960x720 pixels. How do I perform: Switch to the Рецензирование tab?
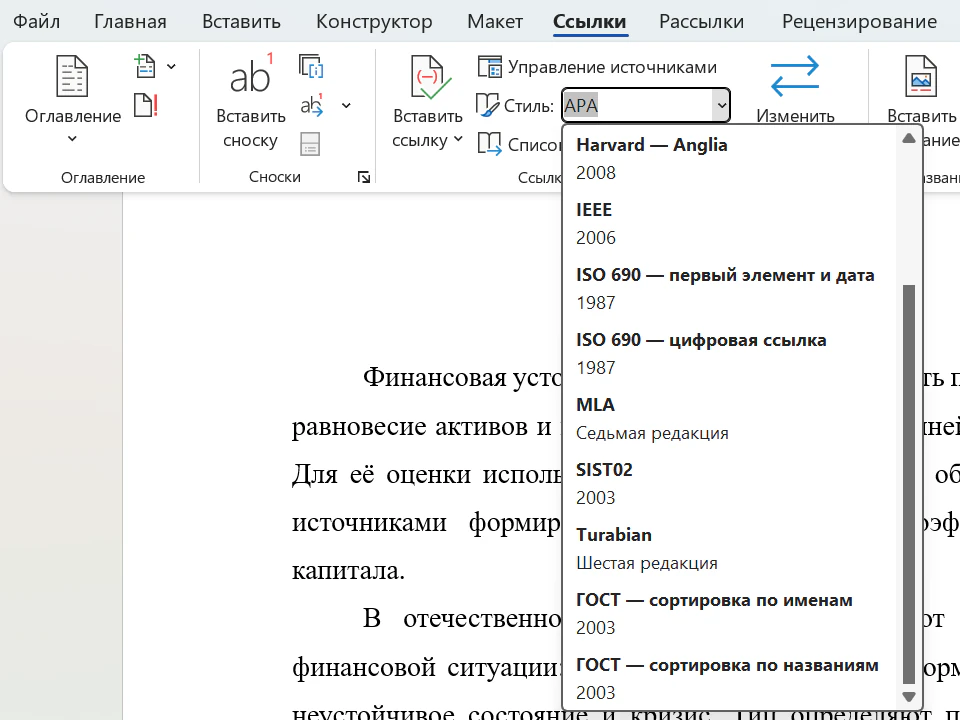pos(859,21)
